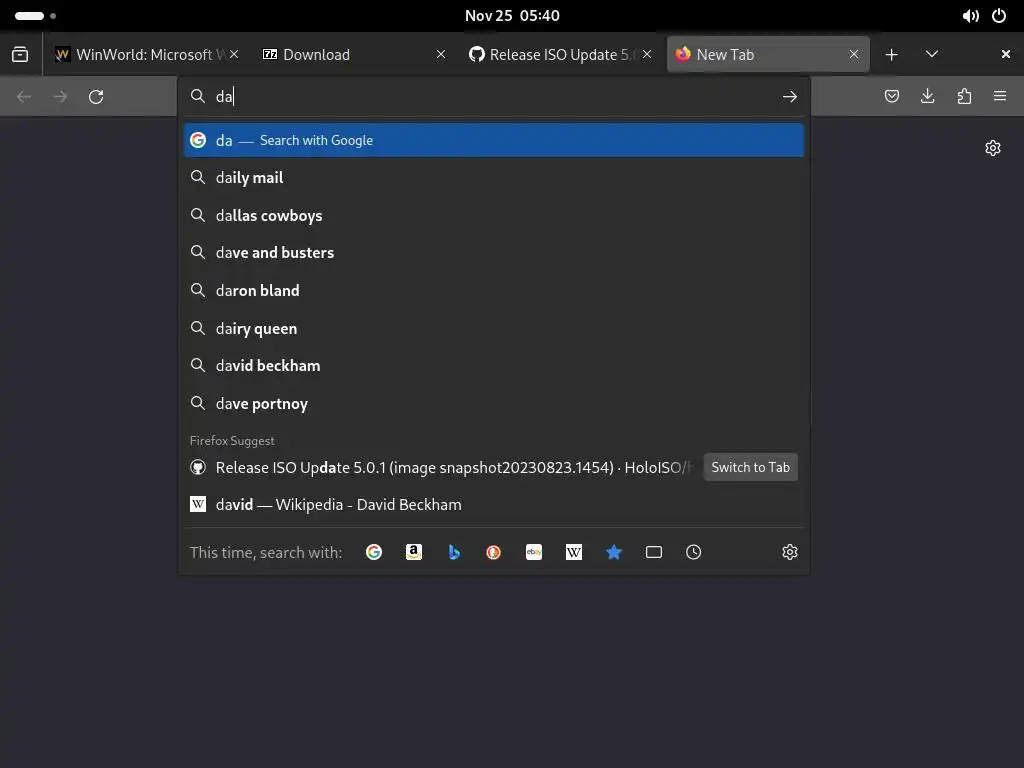
Task: Click the Firefox View icon
Action: pyautogui.click(x=20, y=54)
